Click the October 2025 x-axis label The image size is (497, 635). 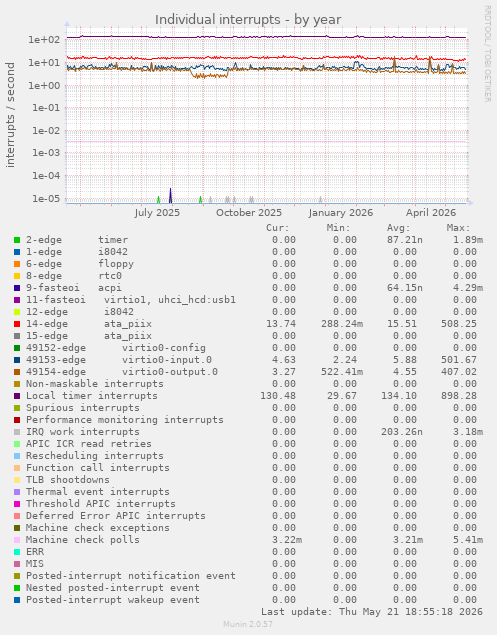point(249,213)
